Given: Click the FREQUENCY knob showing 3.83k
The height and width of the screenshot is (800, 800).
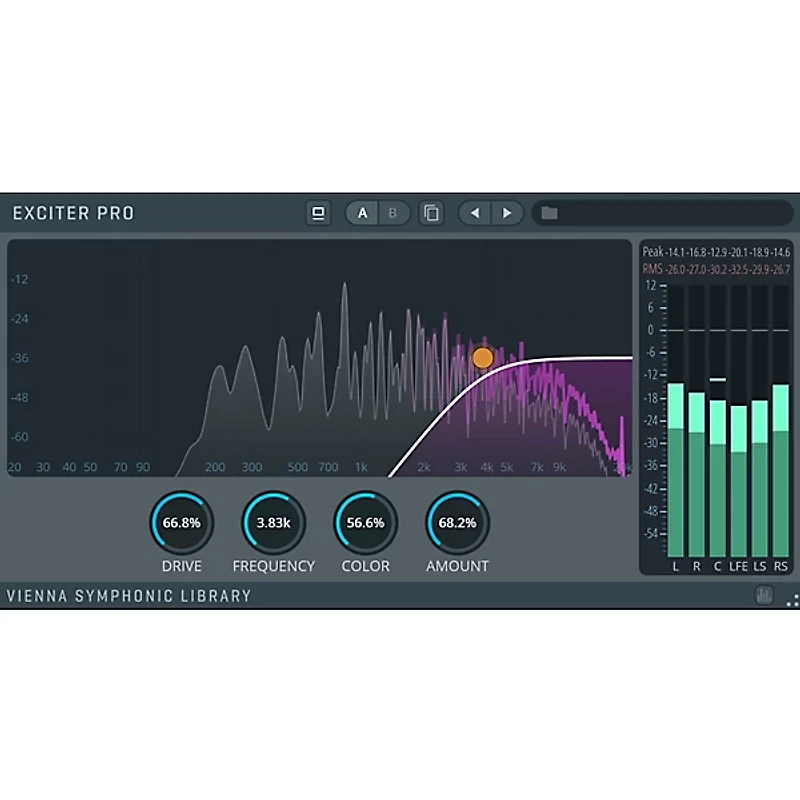Looking at the screenshot, I should pyautogui.click(x=273, y=521).
